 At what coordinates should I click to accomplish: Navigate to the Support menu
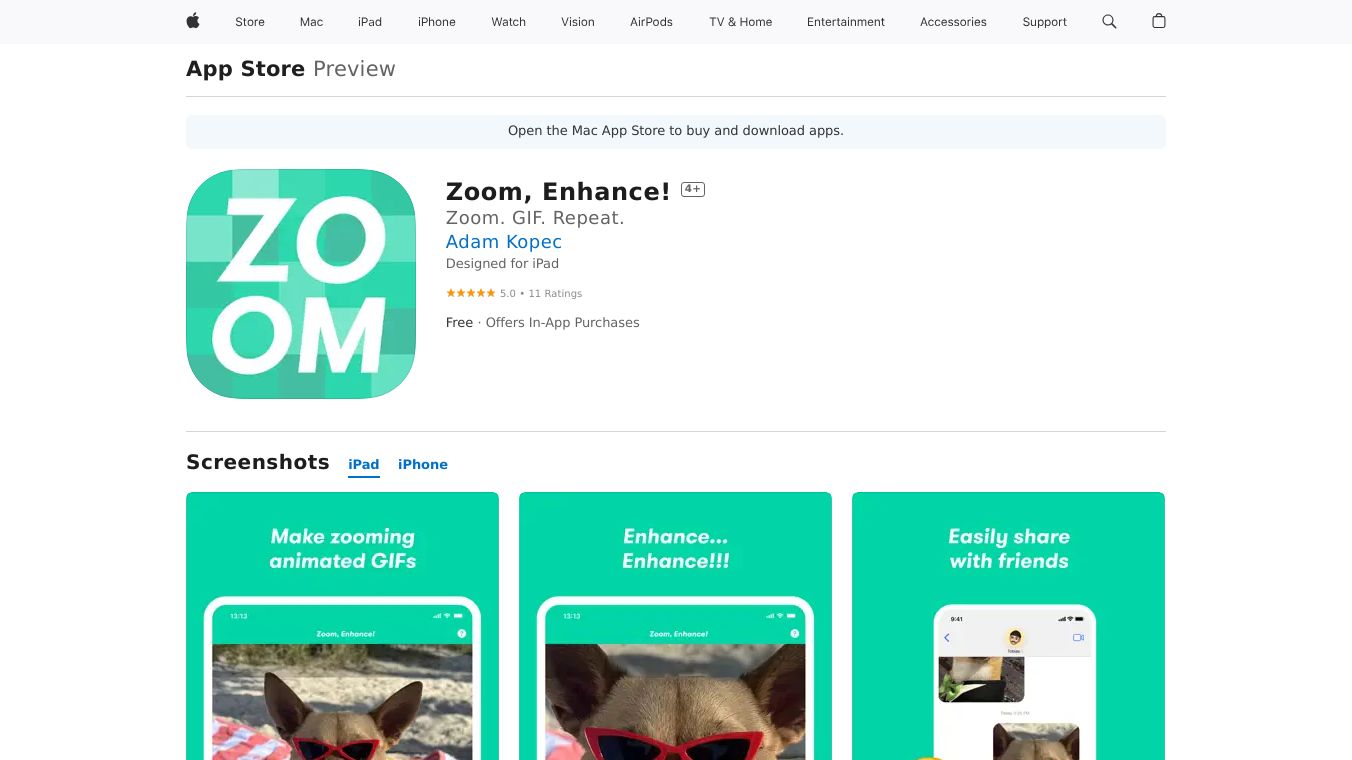click(1044, 22)
